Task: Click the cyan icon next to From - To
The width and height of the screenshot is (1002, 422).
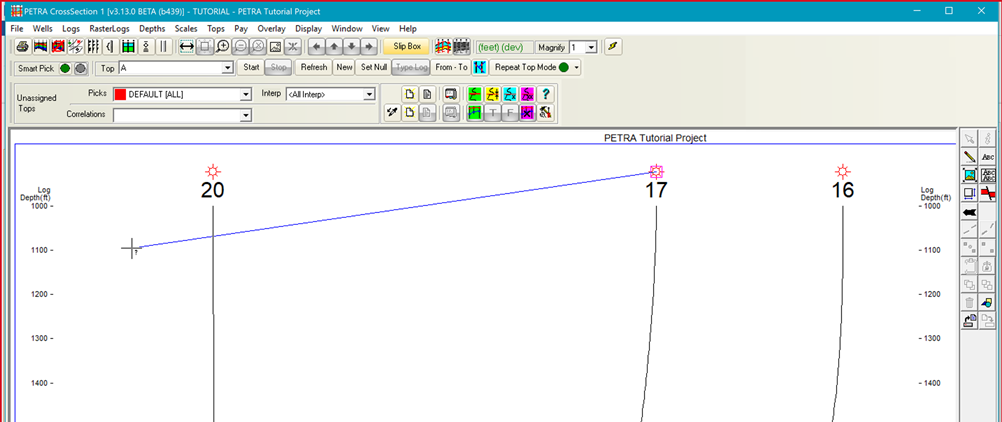Action: (x=480, y=67)
